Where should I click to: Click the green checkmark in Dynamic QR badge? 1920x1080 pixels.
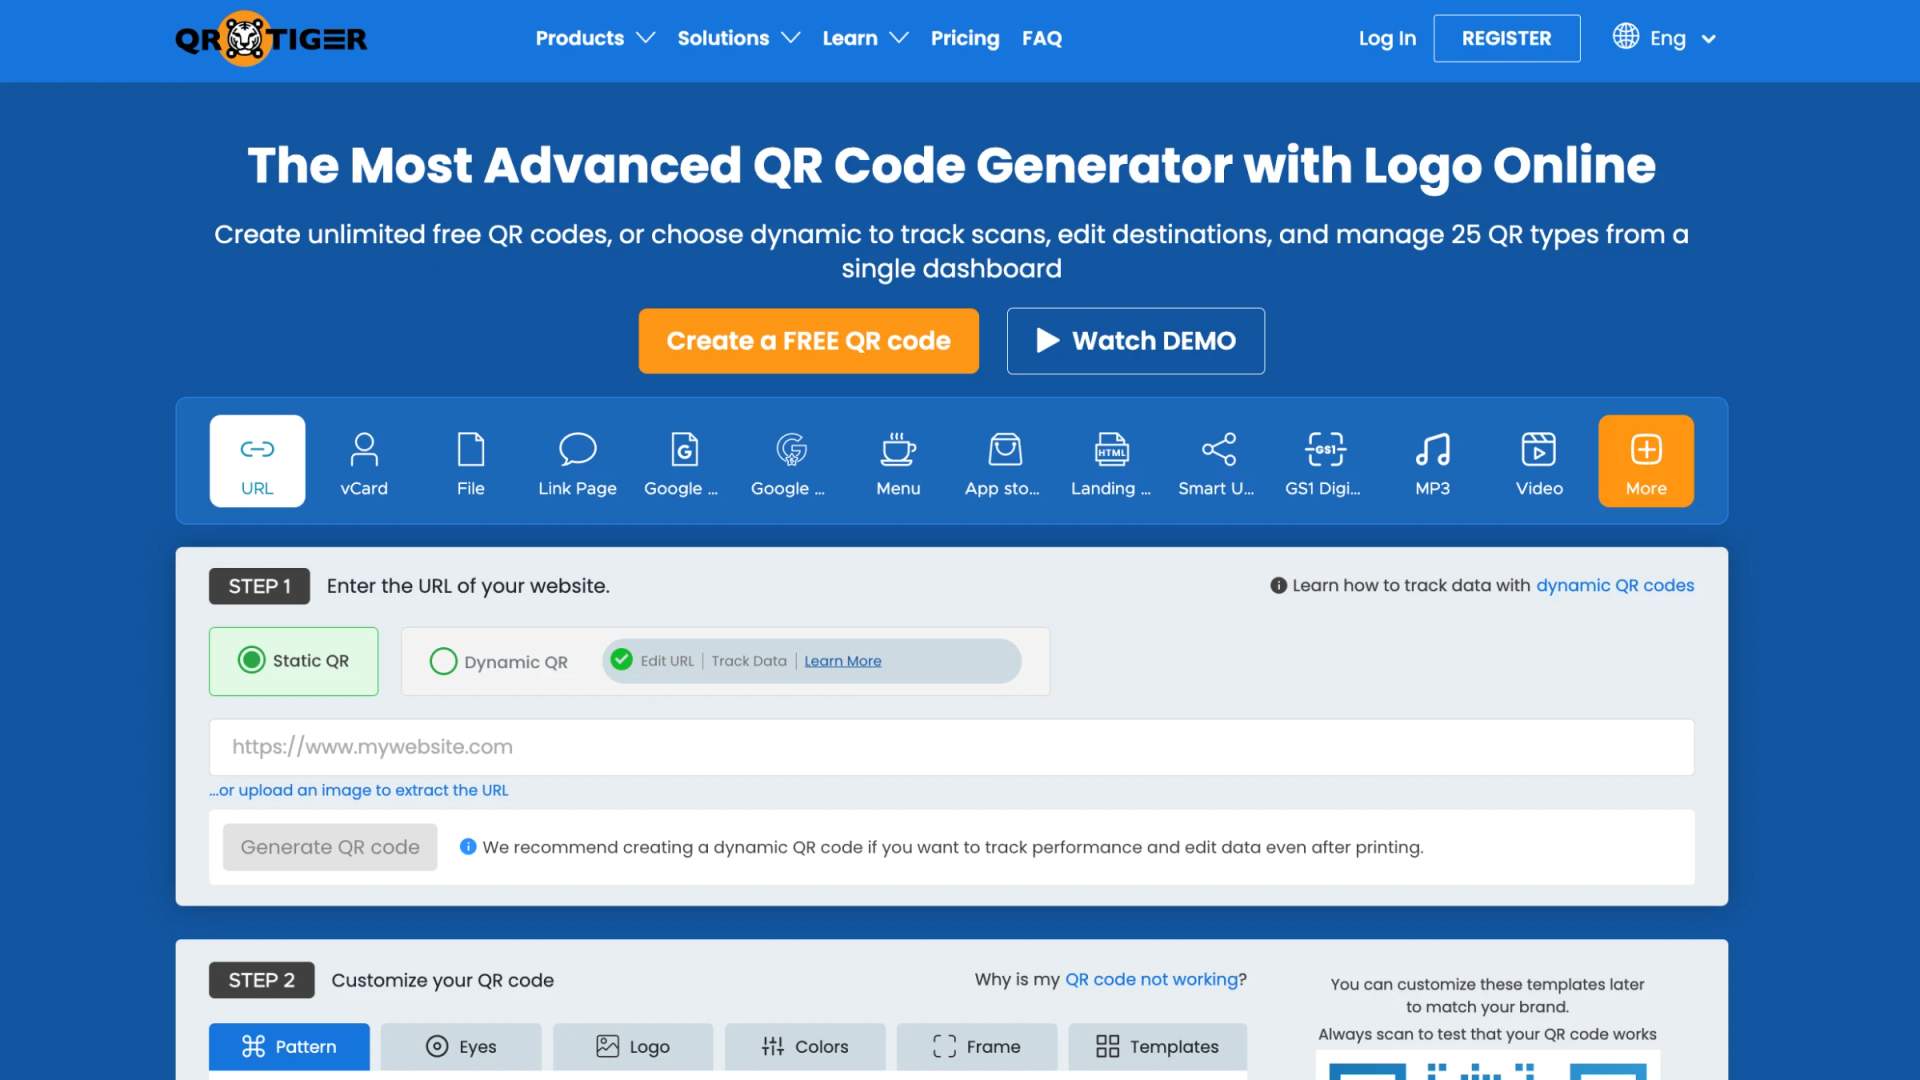point(621,660)
